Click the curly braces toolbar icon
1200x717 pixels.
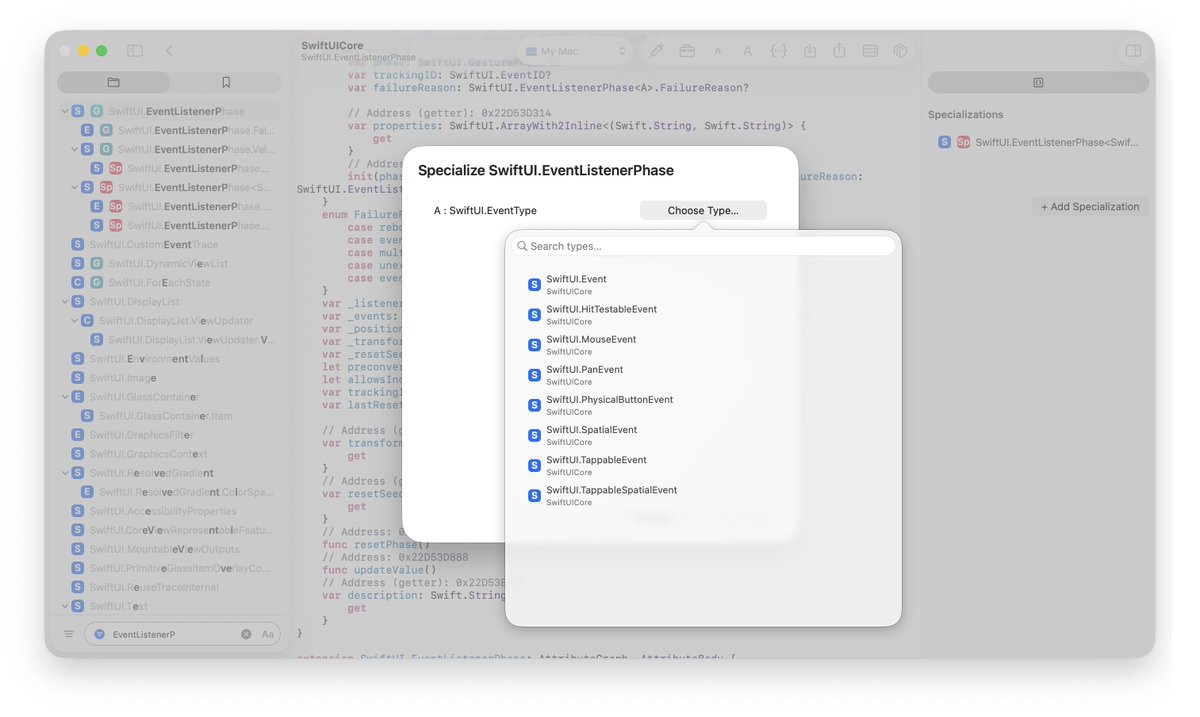pyautogui.click(x=778, y=50)
